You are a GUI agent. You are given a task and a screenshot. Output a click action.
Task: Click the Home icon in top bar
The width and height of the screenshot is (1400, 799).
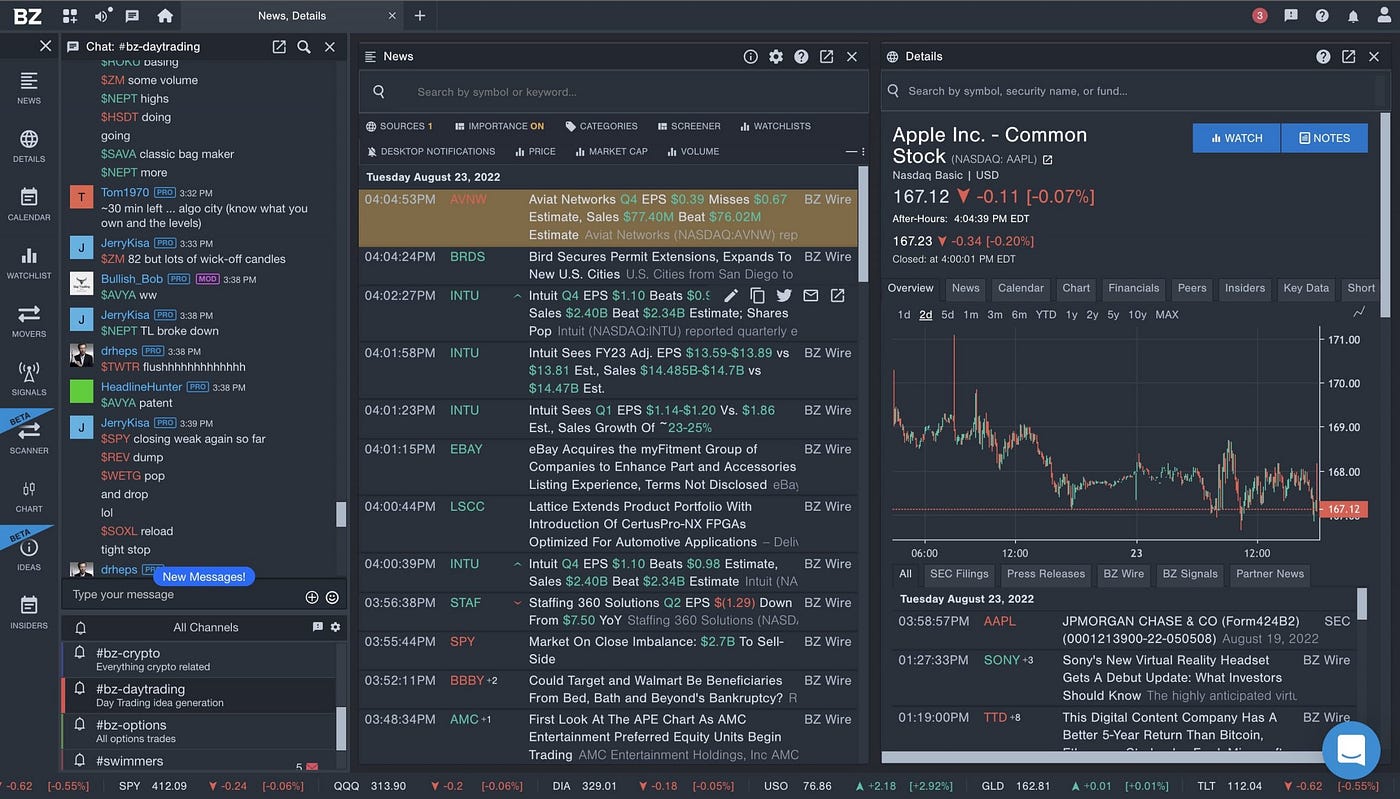(x=165, y=16)
